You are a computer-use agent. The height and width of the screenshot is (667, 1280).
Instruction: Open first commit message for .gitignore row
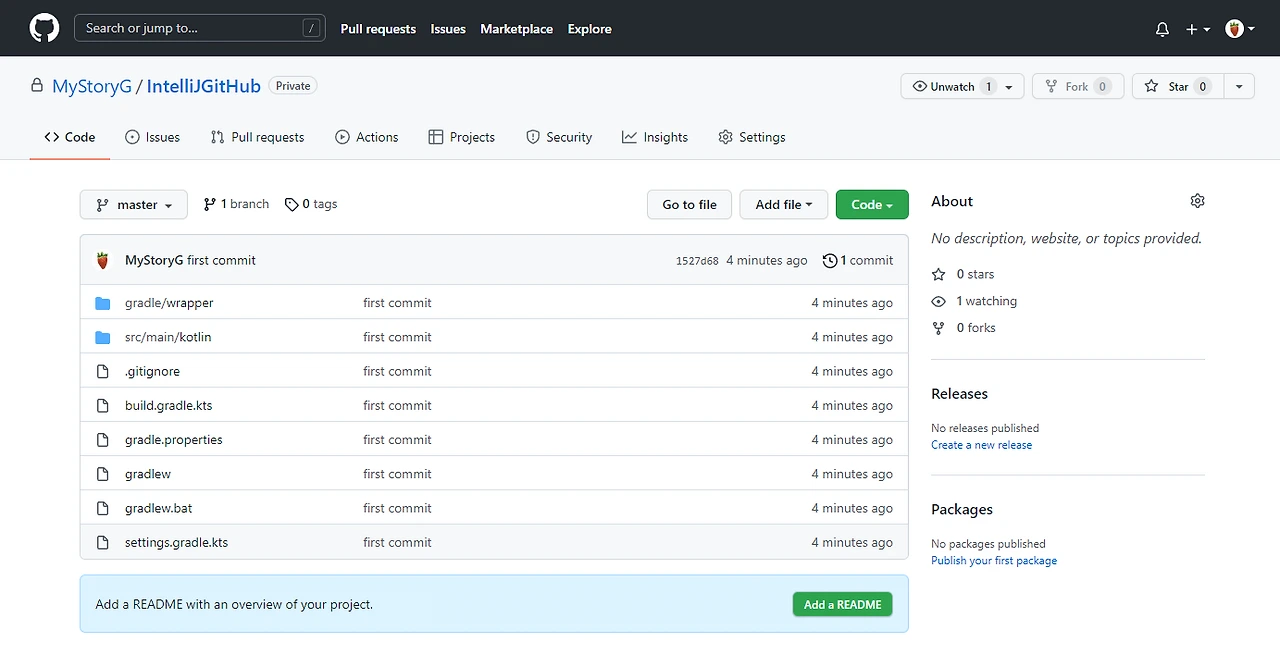pos(397,371)
